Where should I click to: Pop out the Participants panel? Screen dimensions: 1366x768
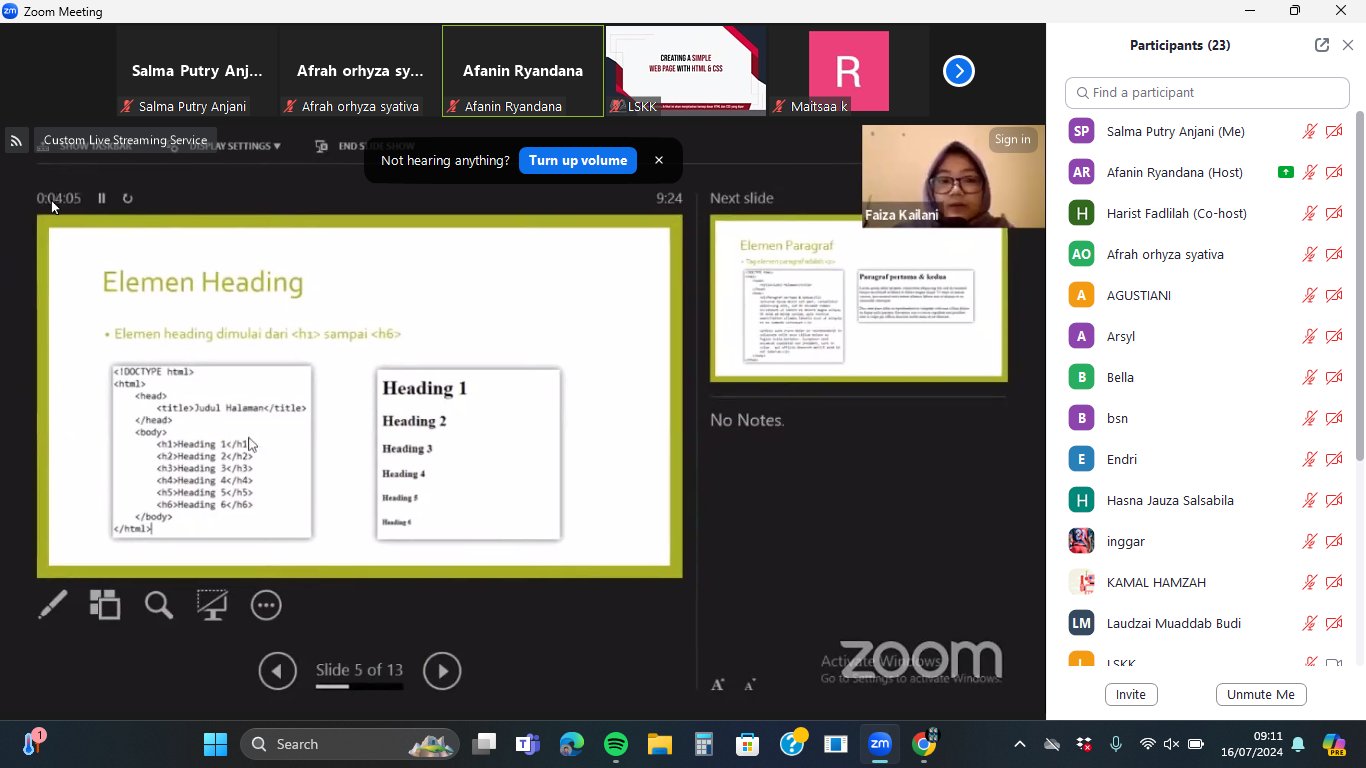click(1322, 45)
